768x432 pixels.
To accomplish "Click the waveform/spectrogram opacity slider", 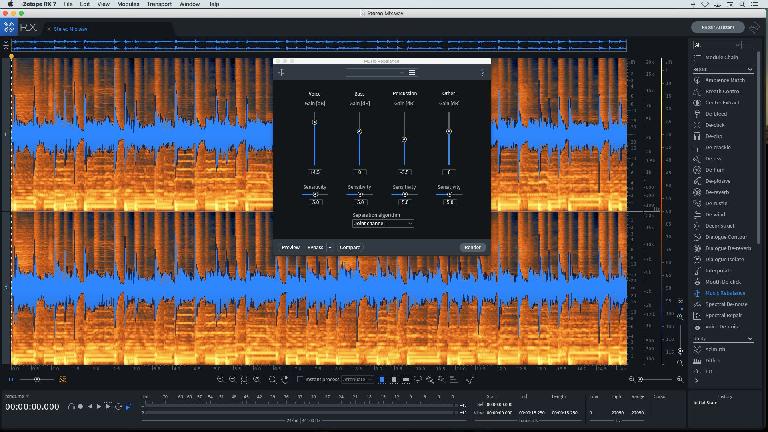I will pyautogui.click(x=37, y=379).
